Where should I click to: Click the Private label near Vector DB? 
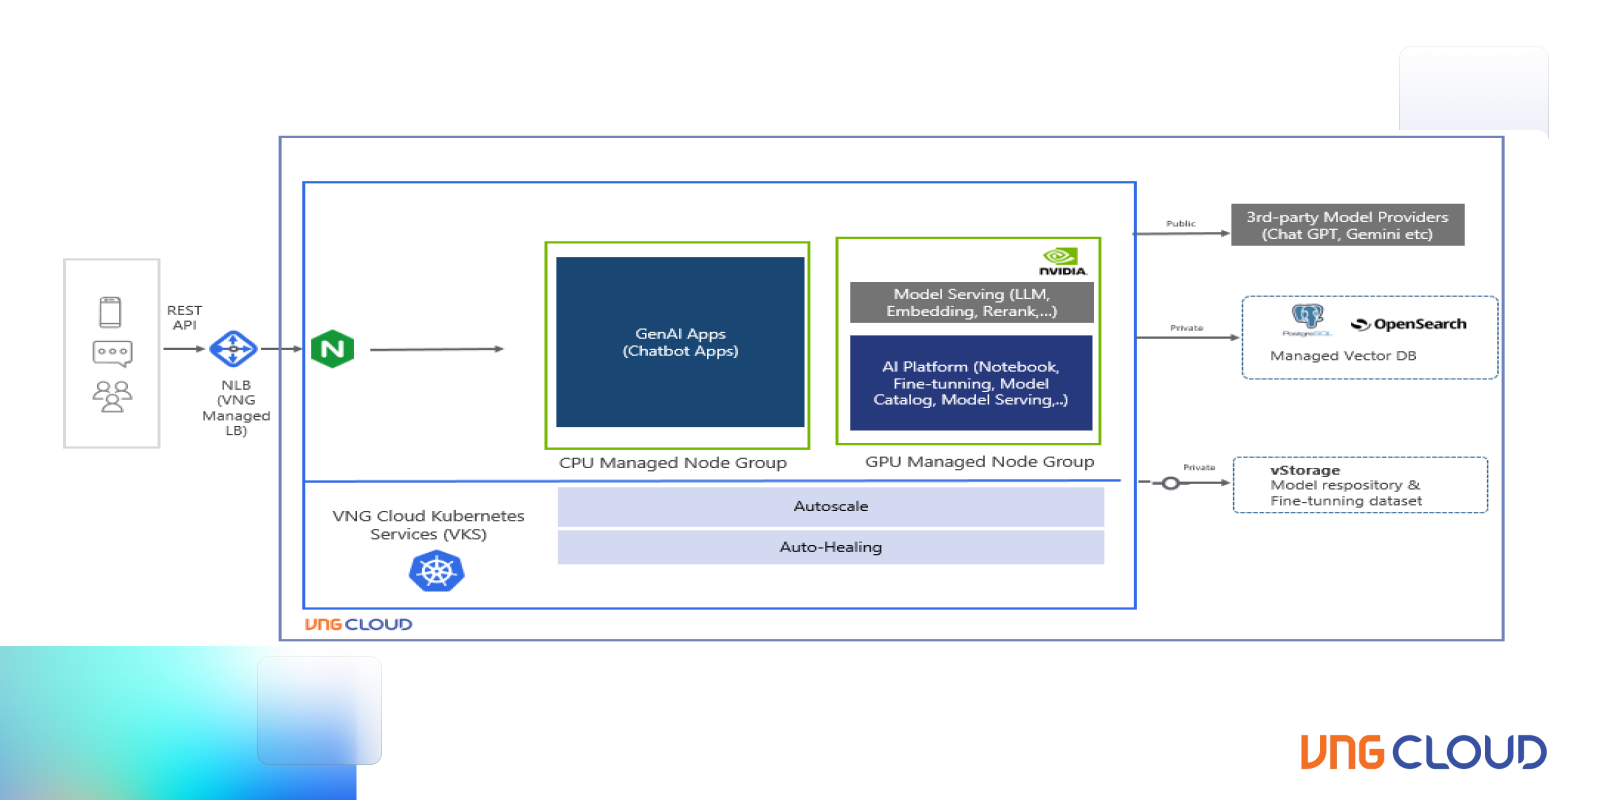click(x=1187, y=328)
